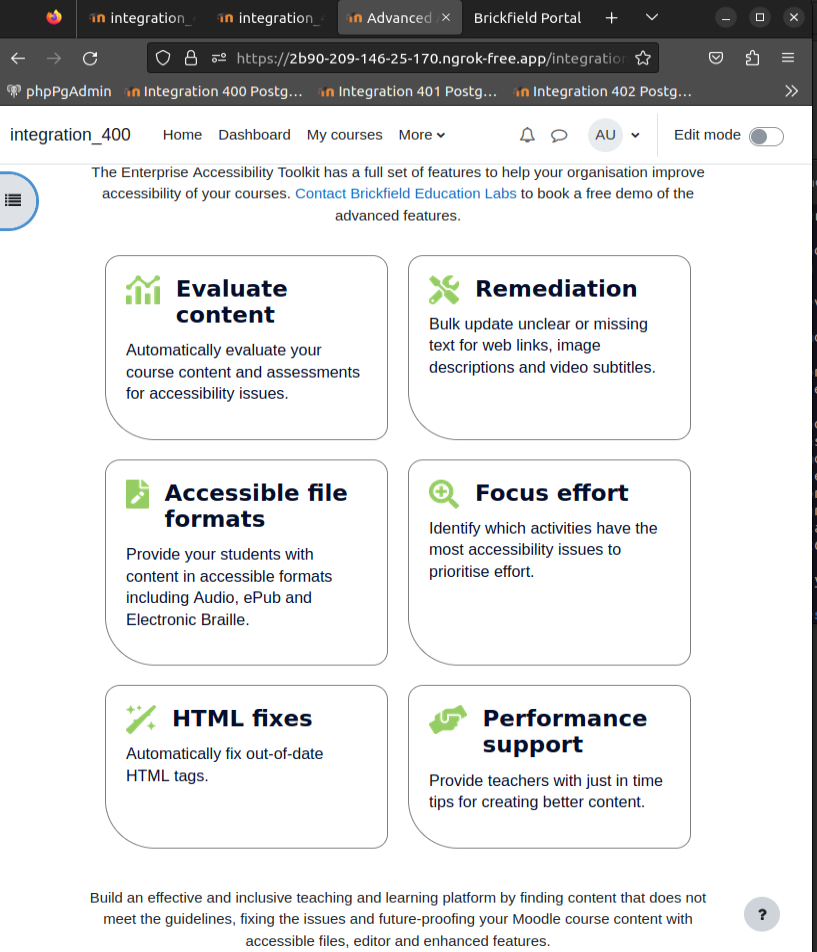Close the Advanced tab

coord(446,18)
